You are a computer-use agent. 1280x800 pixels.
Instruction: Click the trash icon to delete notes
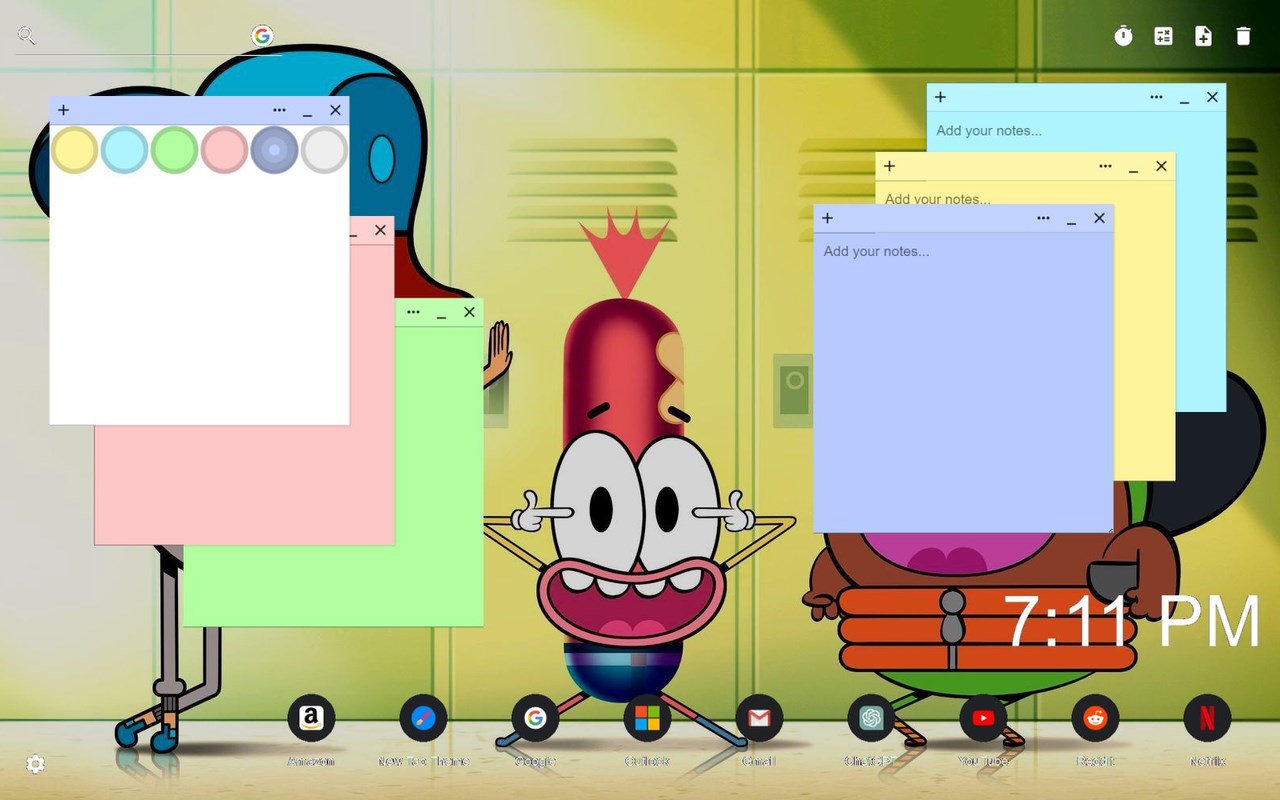pos(1243,36)
